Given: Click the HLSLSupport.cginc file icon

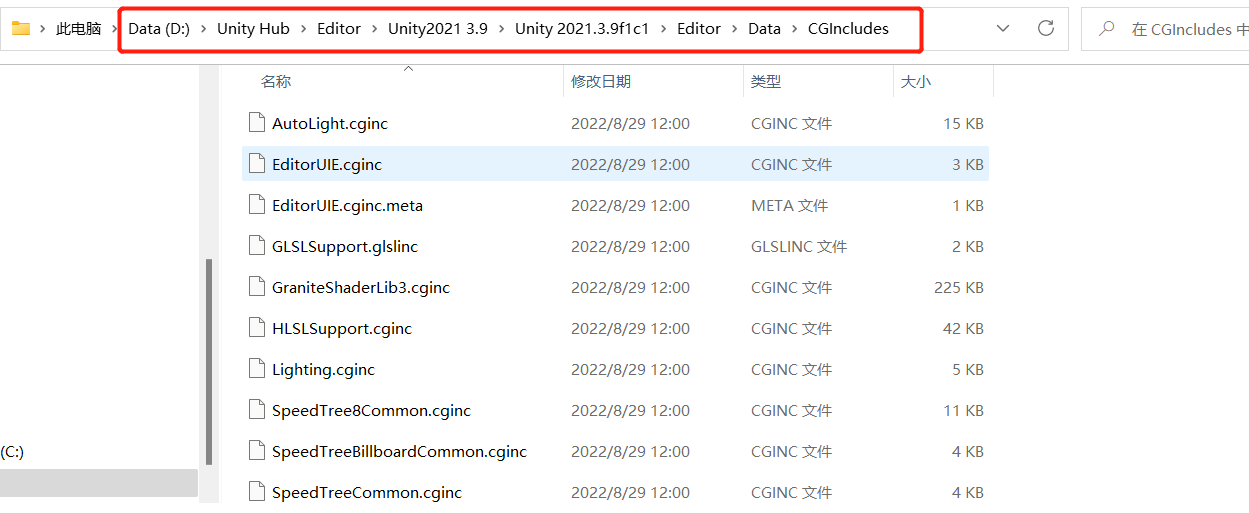Looking at the screenshot, I should (x=257, y=328).
